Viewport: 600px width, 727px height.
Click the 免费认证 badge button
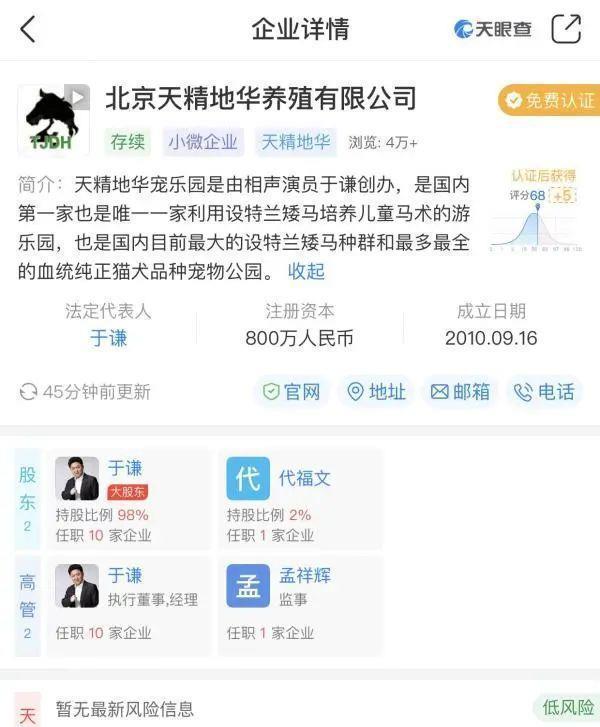click(x=549, y=100)
